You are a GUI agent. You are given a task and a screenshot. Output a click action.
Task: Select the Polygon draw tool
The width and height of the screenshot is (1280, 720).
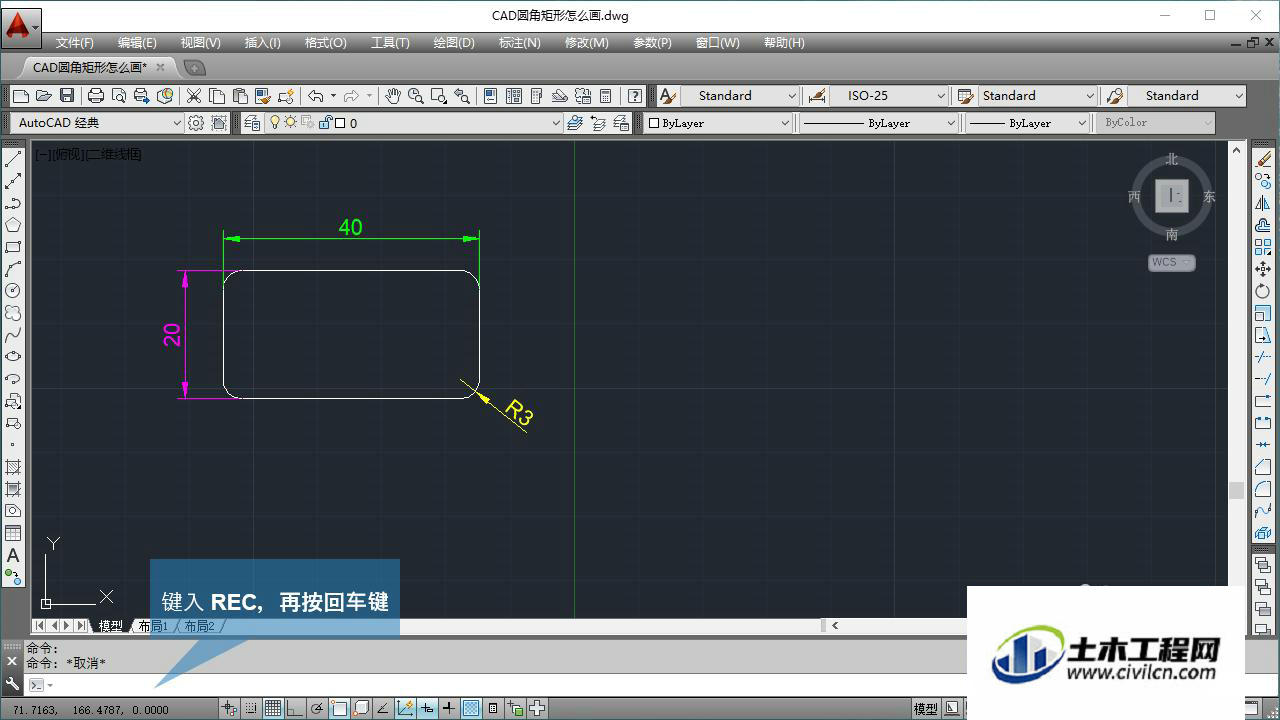point(13,225)
